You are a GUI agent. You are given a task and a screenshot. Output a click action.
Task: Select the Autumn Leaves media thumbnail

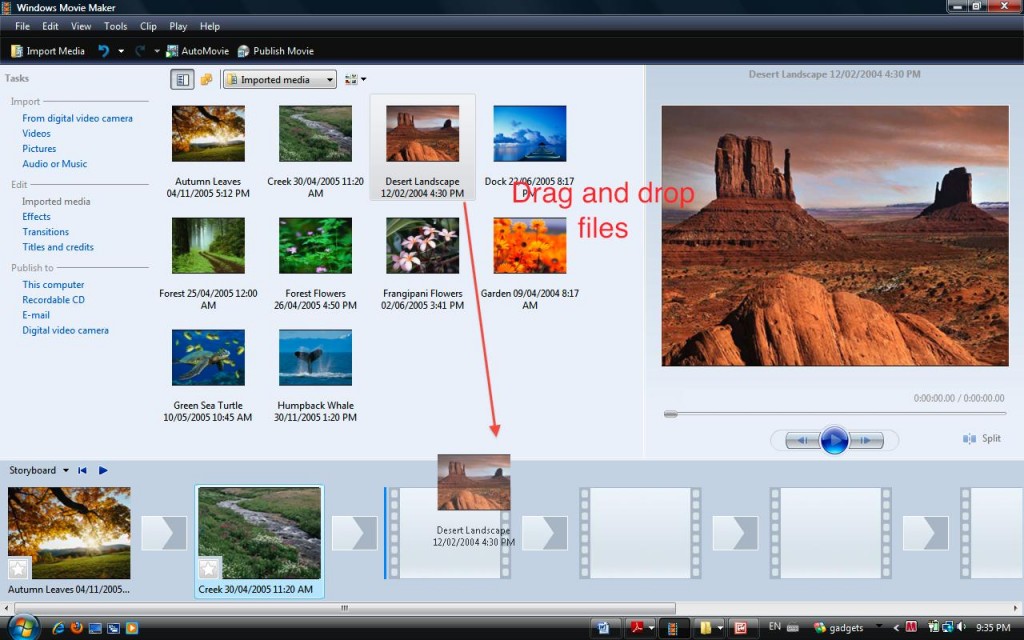(x=208, y=134)
